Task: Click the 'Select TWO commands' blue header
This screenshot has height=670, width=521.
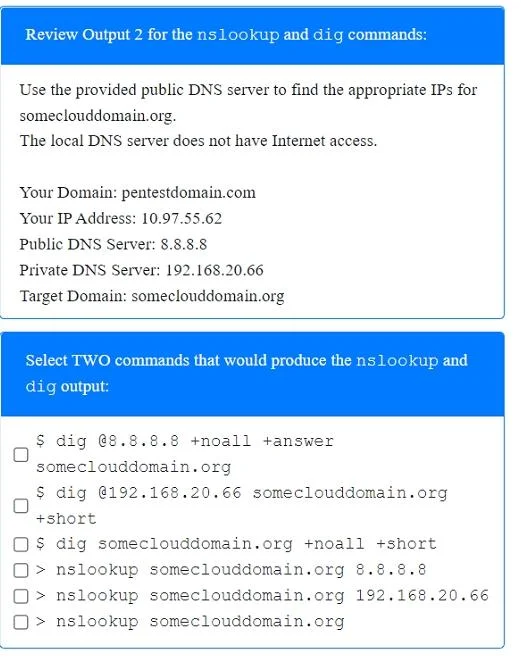Action: coord(253,374)
